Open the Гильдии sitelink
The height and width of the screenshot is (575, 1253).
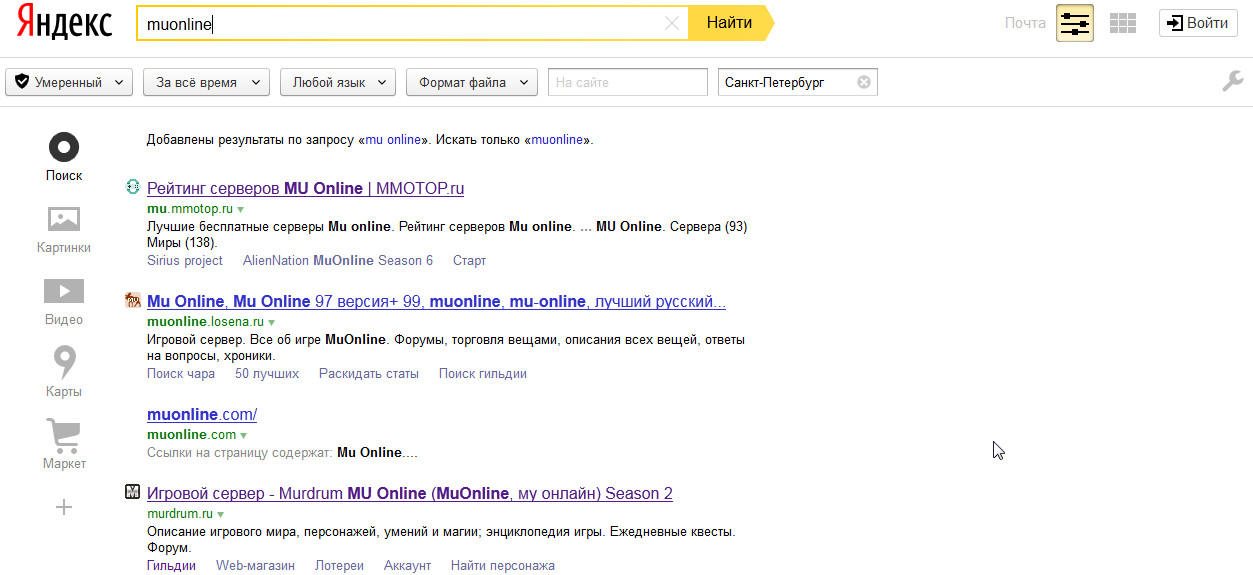(x=171, y=565)
